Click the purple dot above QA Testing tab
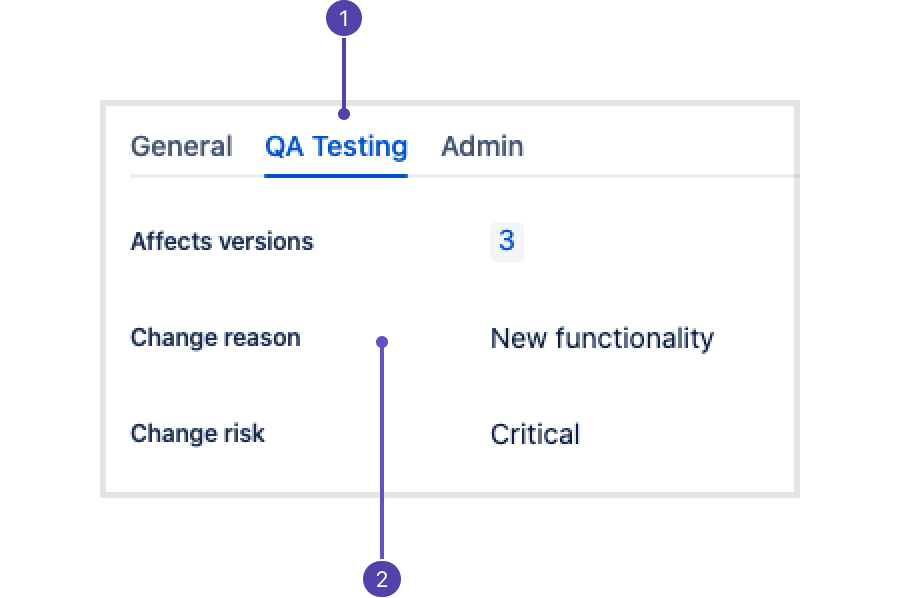 coord(344,114)
